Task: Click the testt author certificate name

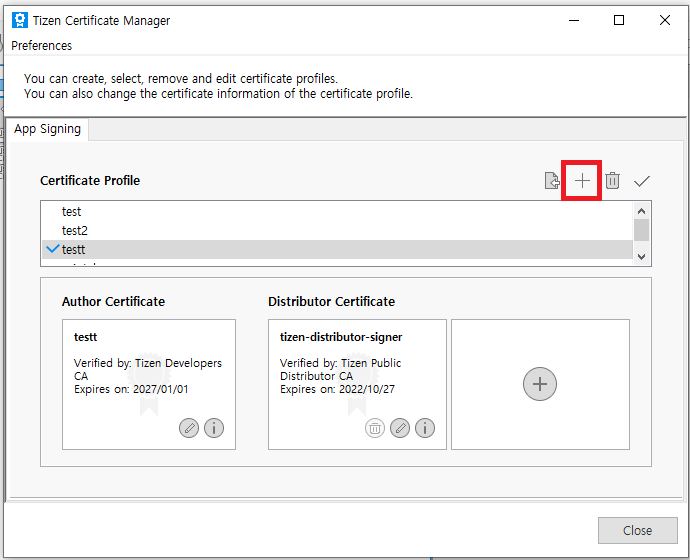Action: (85, 337)
